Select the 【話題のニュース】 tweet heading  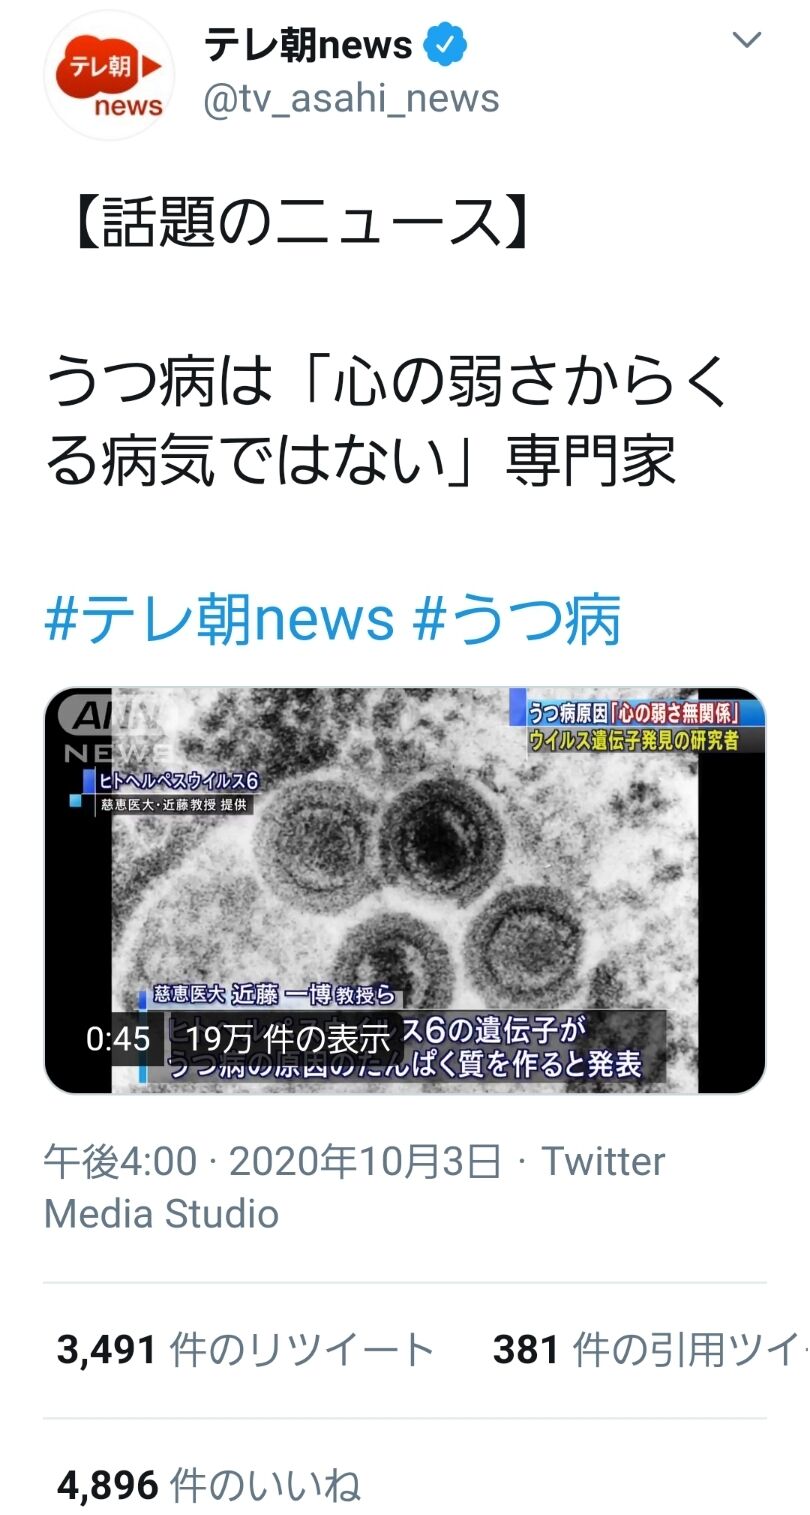click(299, 222)
